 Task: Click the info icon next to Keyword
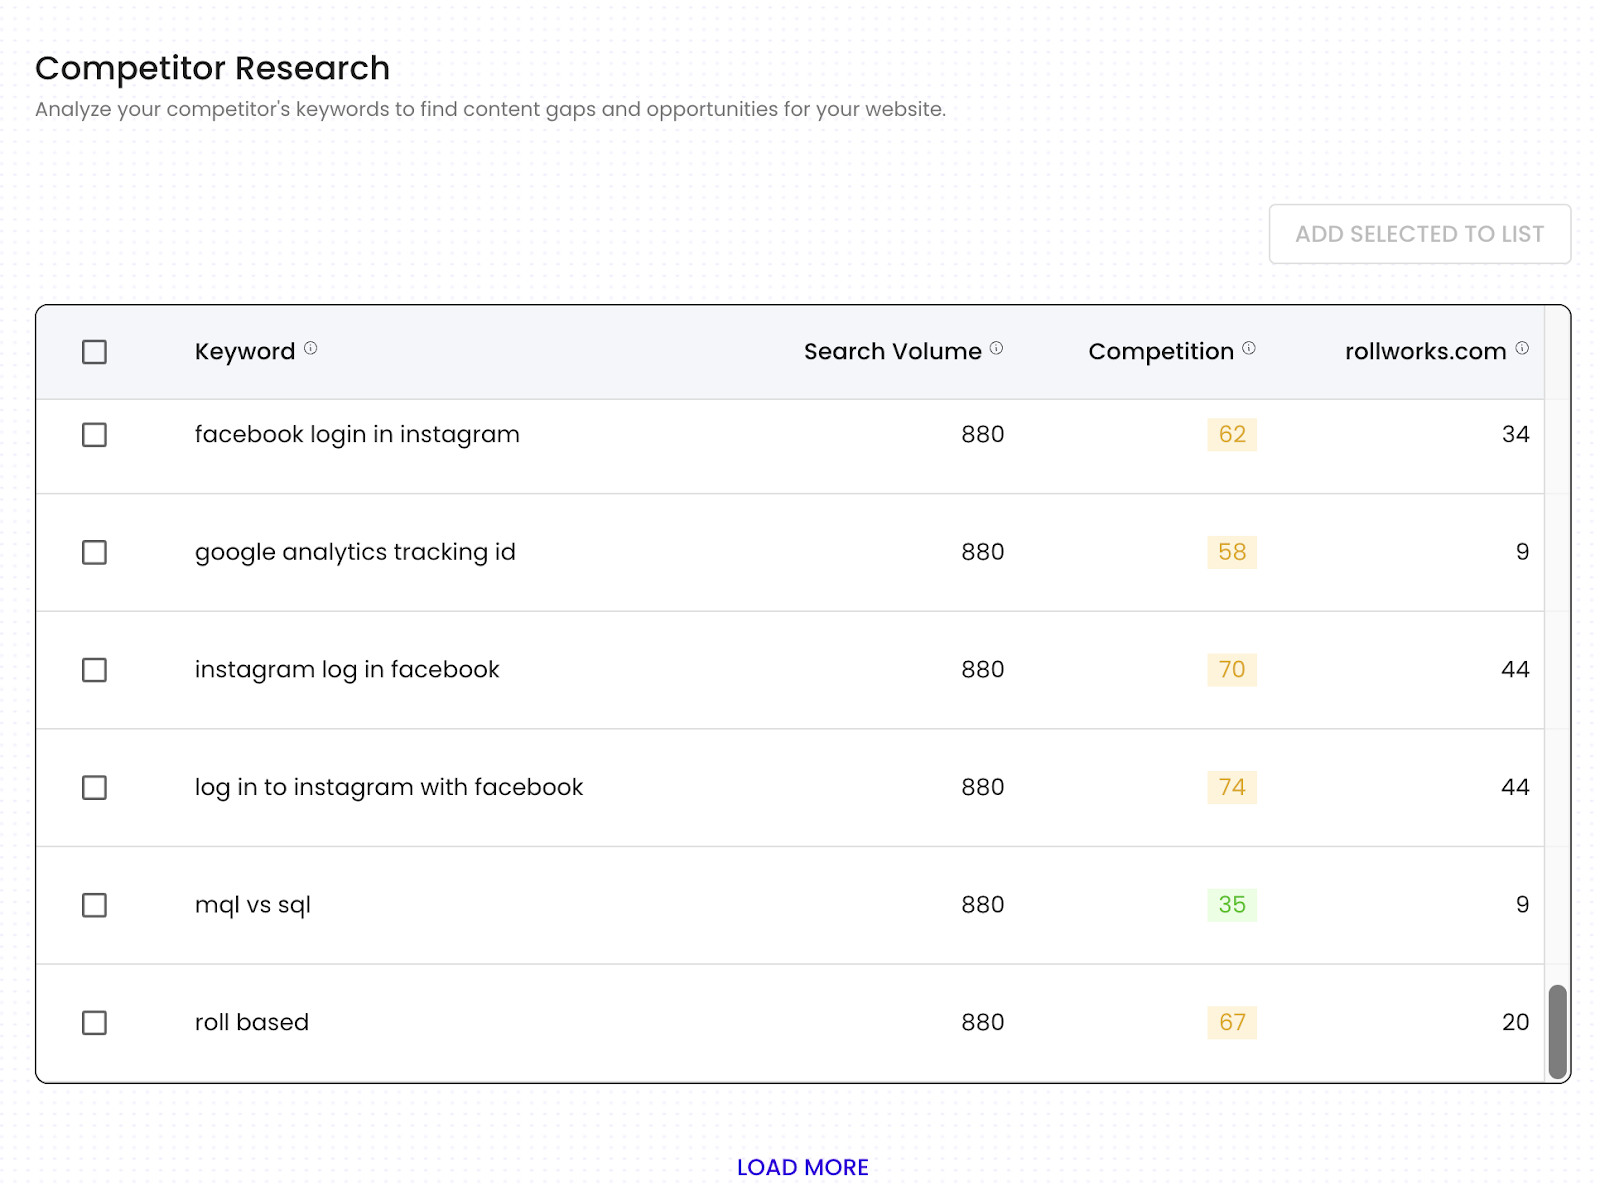(x=311, y=348)
